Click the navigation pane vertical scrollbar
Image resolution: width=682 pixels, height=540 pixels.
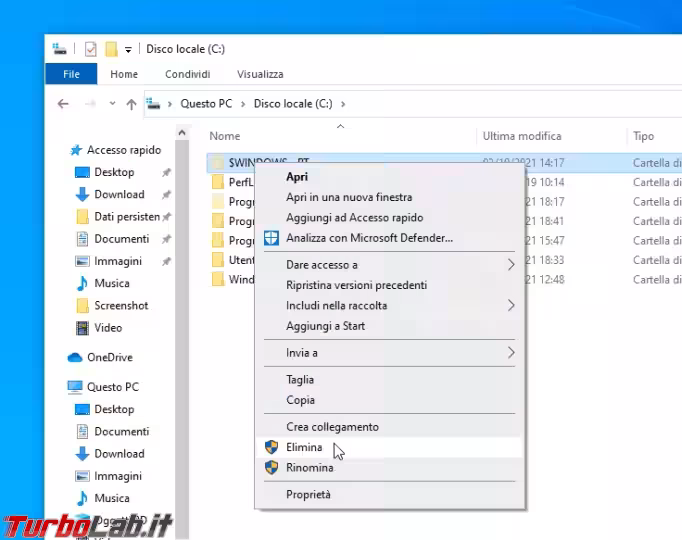182,300
